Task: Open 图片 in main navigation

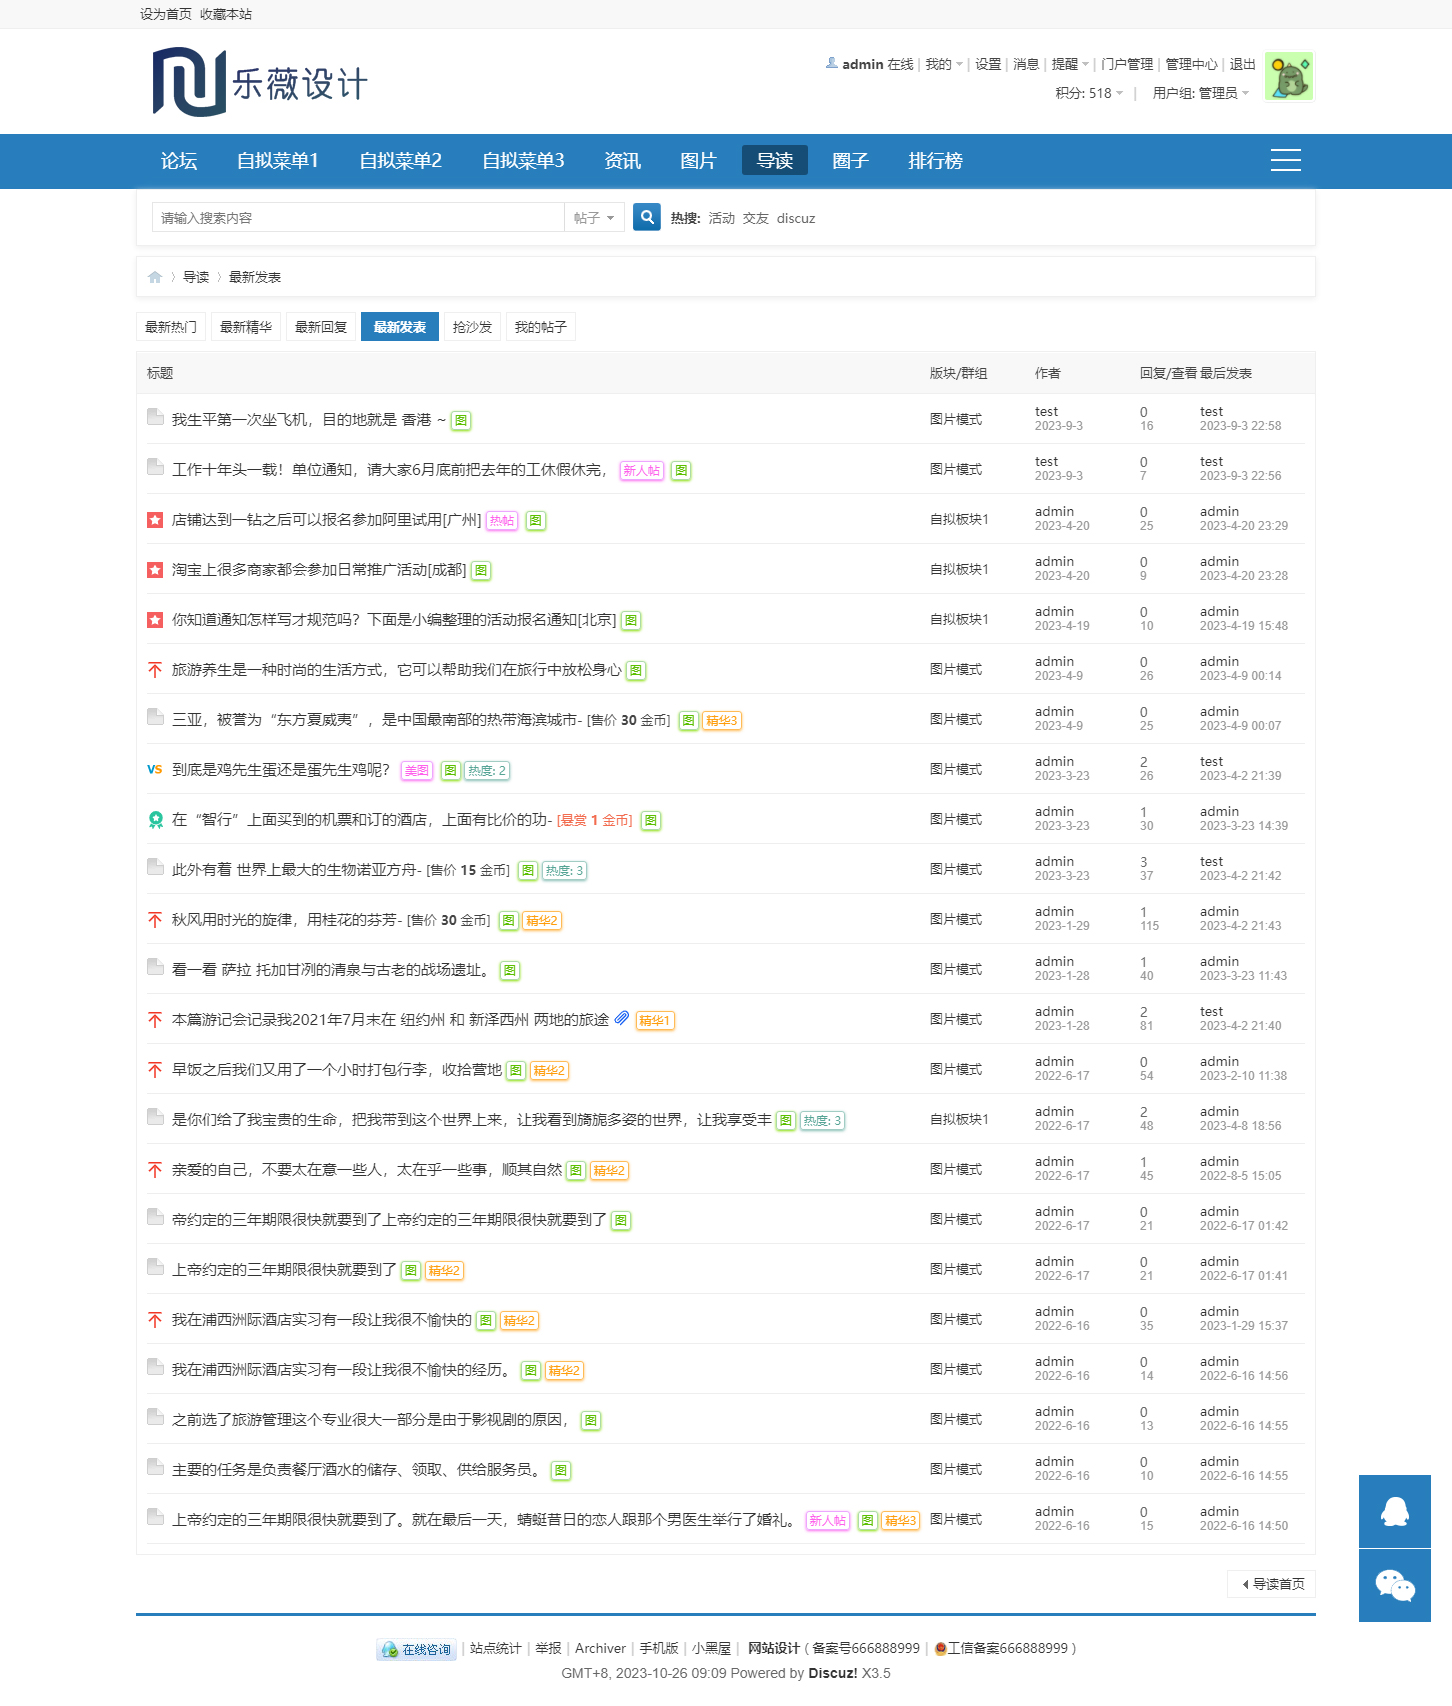Action: [698, 161]
